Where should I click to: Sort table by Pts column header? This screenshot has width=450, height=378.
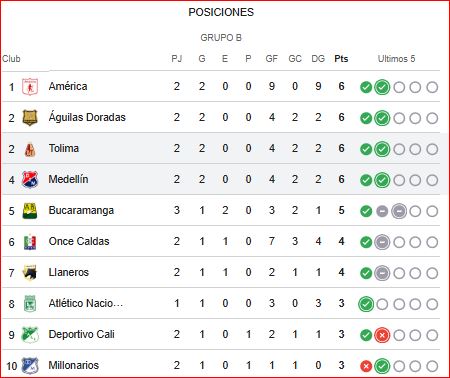click(x=341, y=59)
